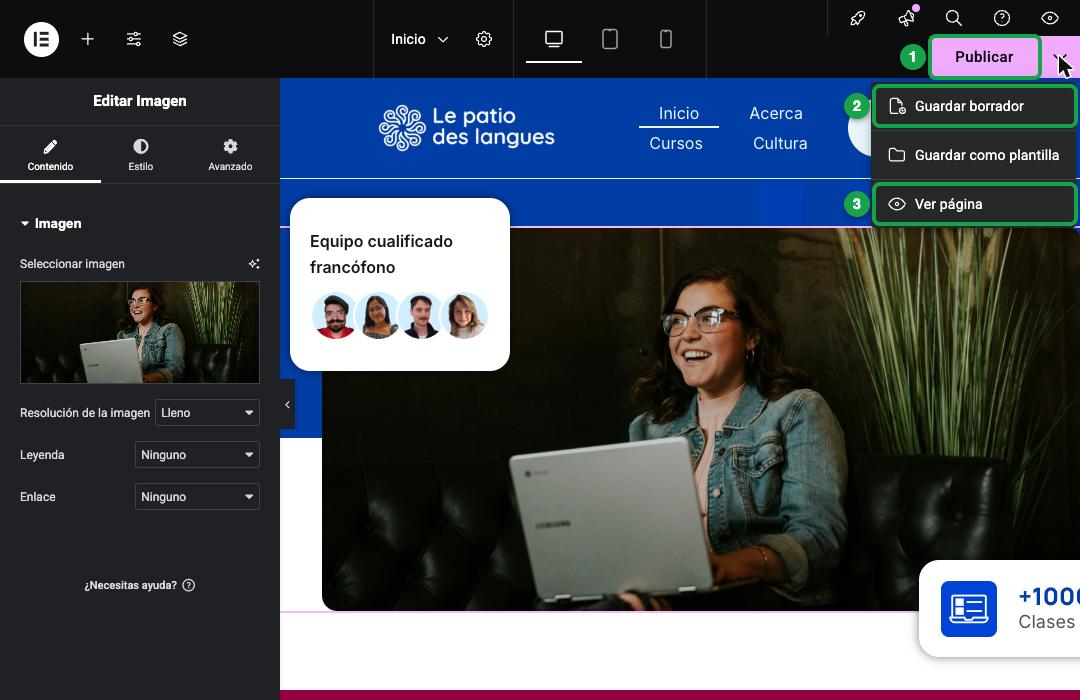Click the Le patio des langues logo
Image resolution: width=1080 pixels, height=700 pixels.
(x=466, y=127)
